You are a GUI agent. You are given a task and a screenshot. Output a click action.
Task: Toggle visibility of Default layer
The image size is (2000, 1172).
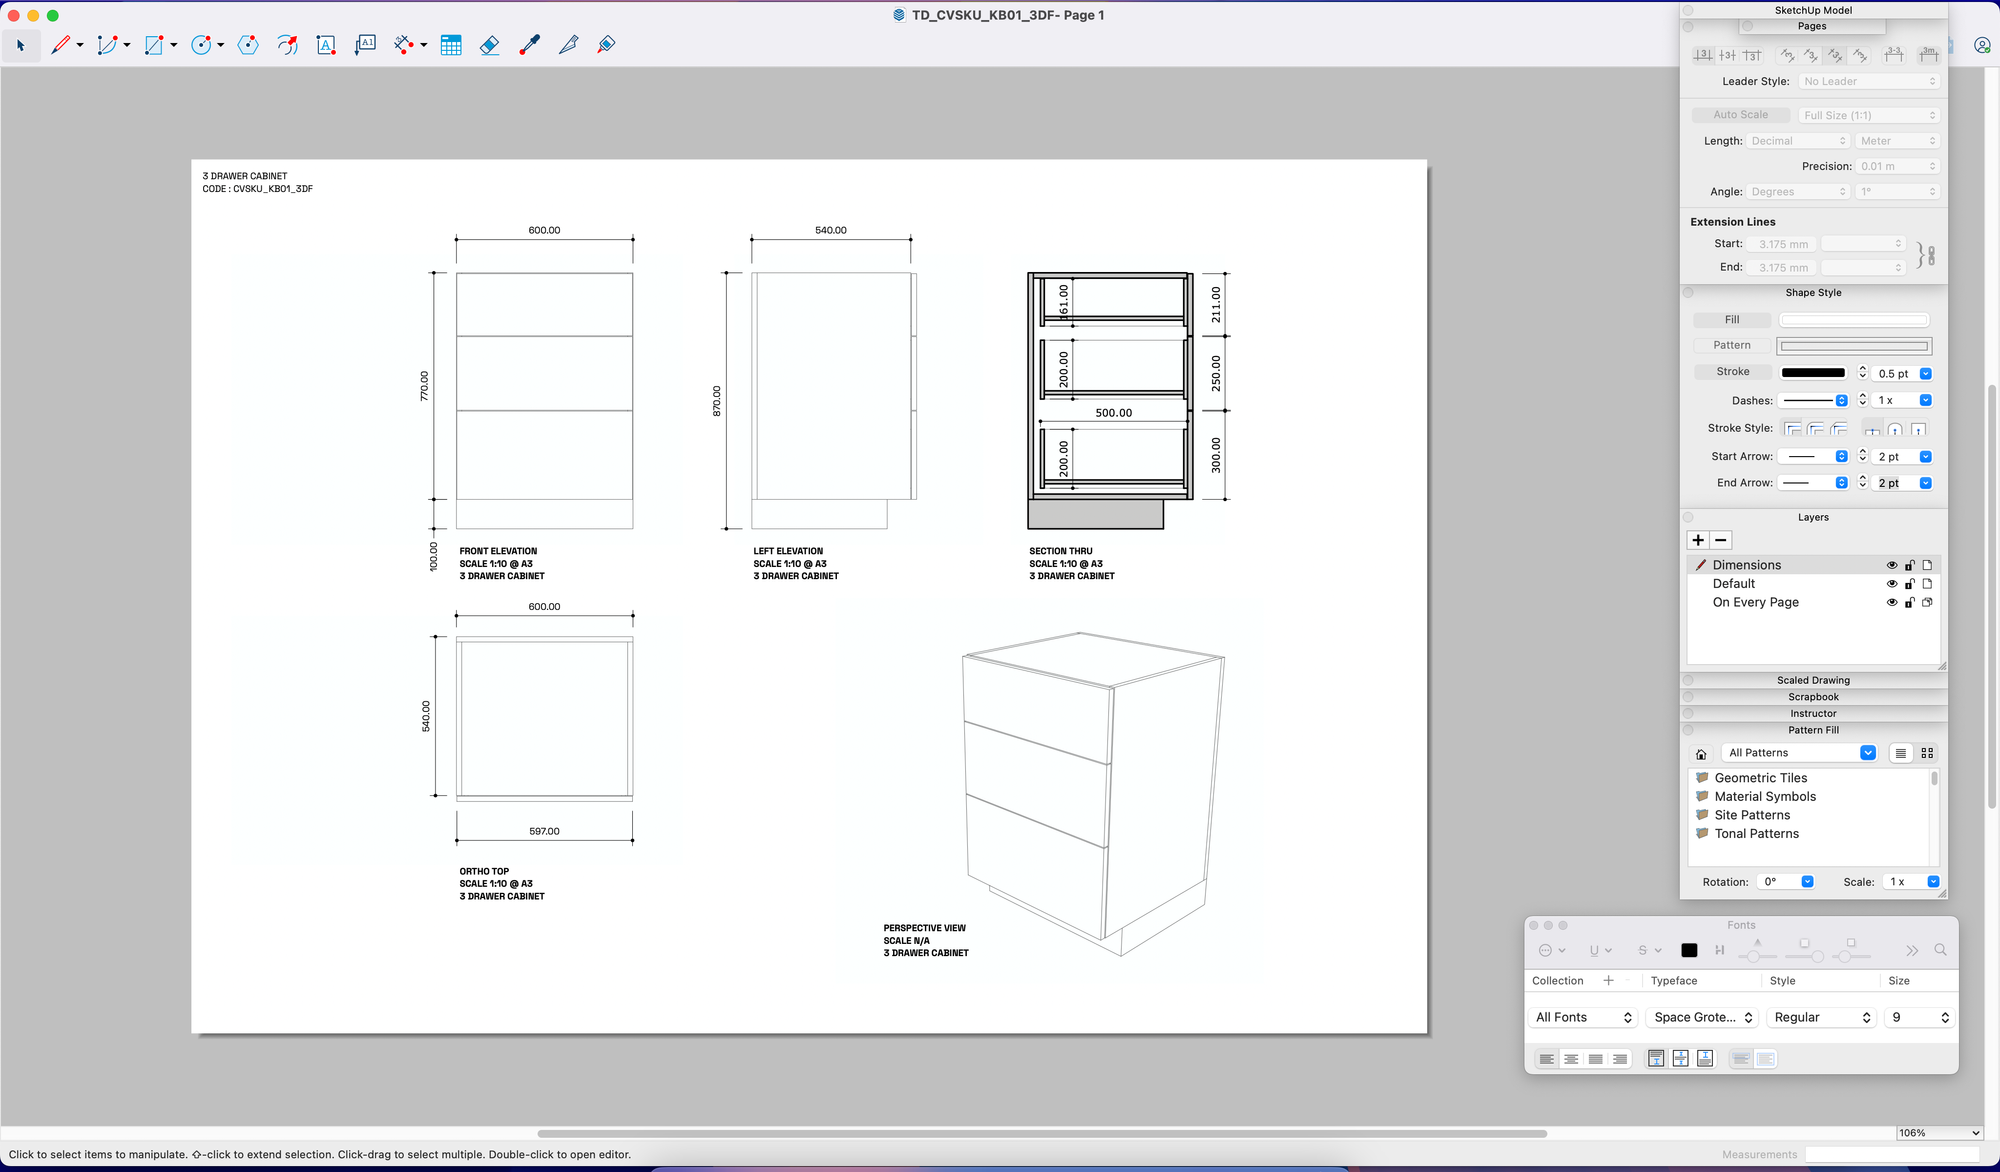pos(1891,584)
